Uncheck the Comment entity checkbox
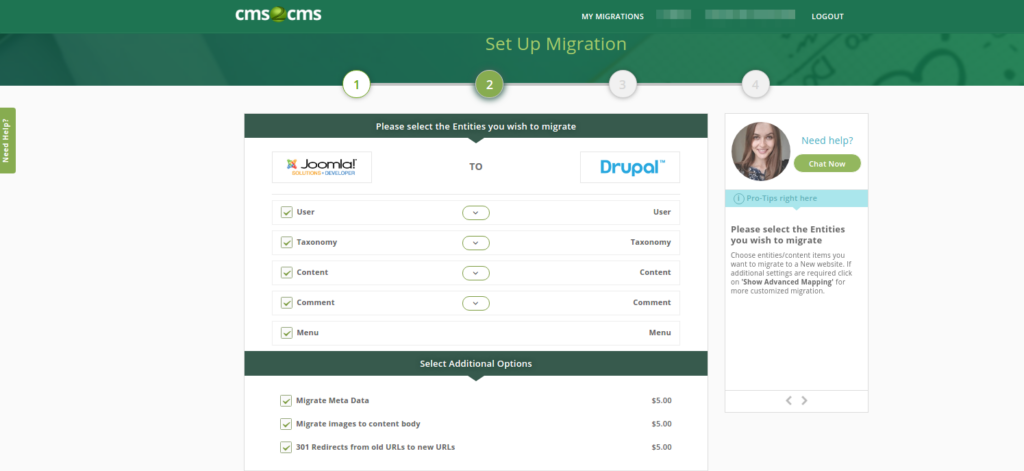Viewport: 1024px width, 471px height. click(x=287, y=302)
